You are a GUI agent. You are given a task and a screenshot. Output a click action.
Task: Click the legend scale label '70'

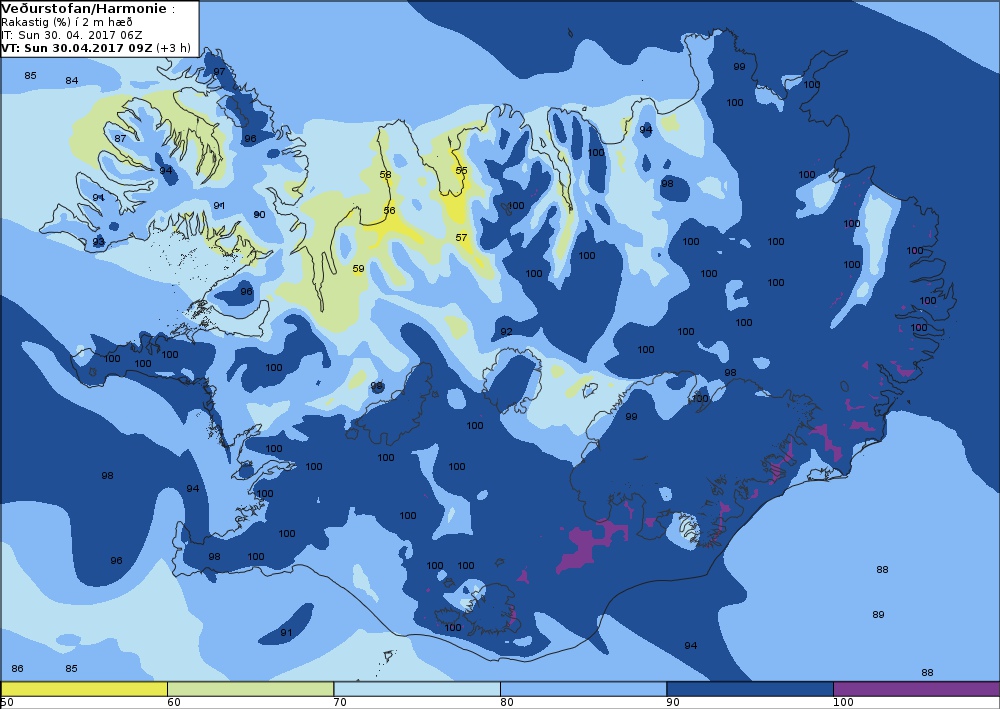coord(341,703)
